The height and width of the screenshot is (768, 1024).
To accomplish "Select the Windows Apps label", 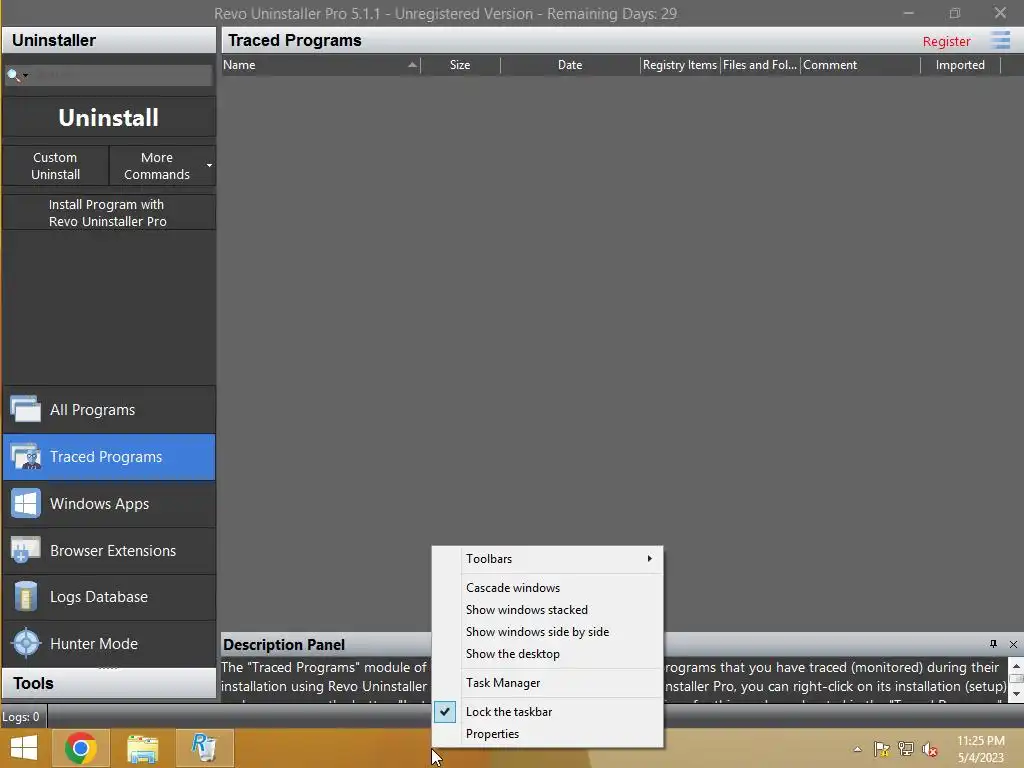I will [x=99, y=504].
